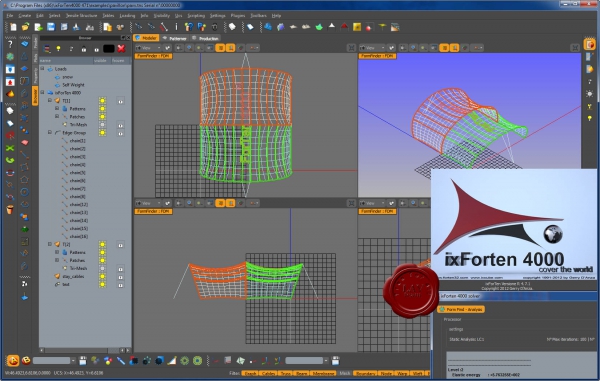
Task: Collapse the Loads tree node
Action: click(x=42, y=68)
